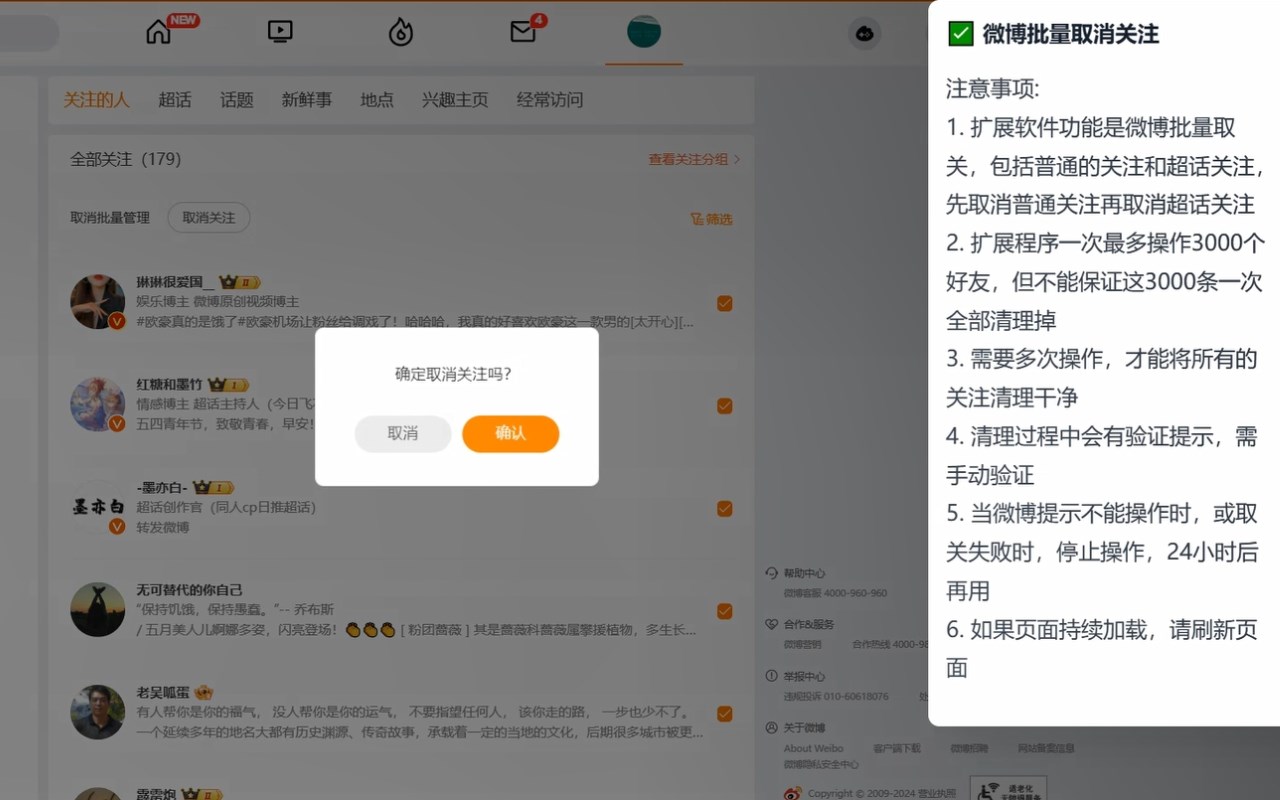The width and height of the screenshot is (1280, 800).
Task: Open the messages envelope icon
Action: (523, 32)
